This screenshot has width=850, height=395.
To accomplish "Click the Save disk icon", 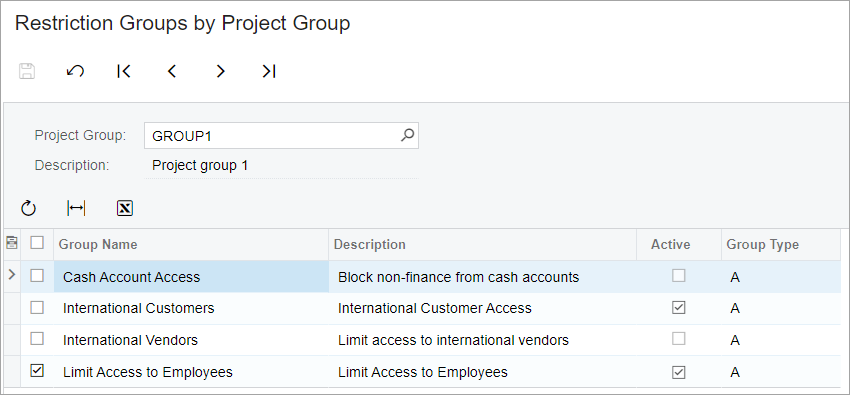I will click(27, 71).
